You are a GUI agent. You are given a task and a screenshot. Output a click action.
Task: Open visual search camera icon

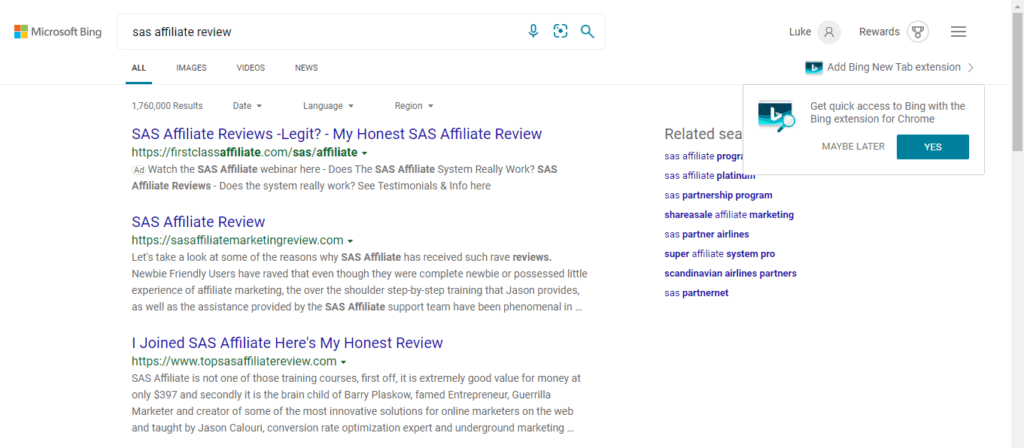pos(560,31)
